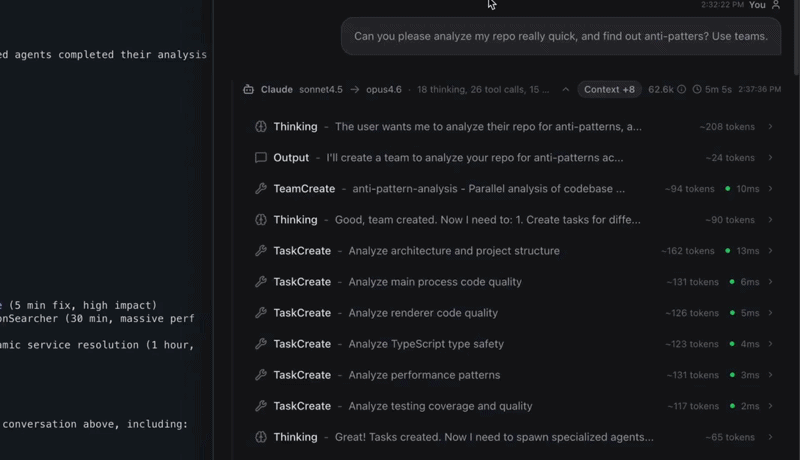Click the 10ms latency value
The width and height of the screenshot is (800, 460).
[x=748, y=189]
